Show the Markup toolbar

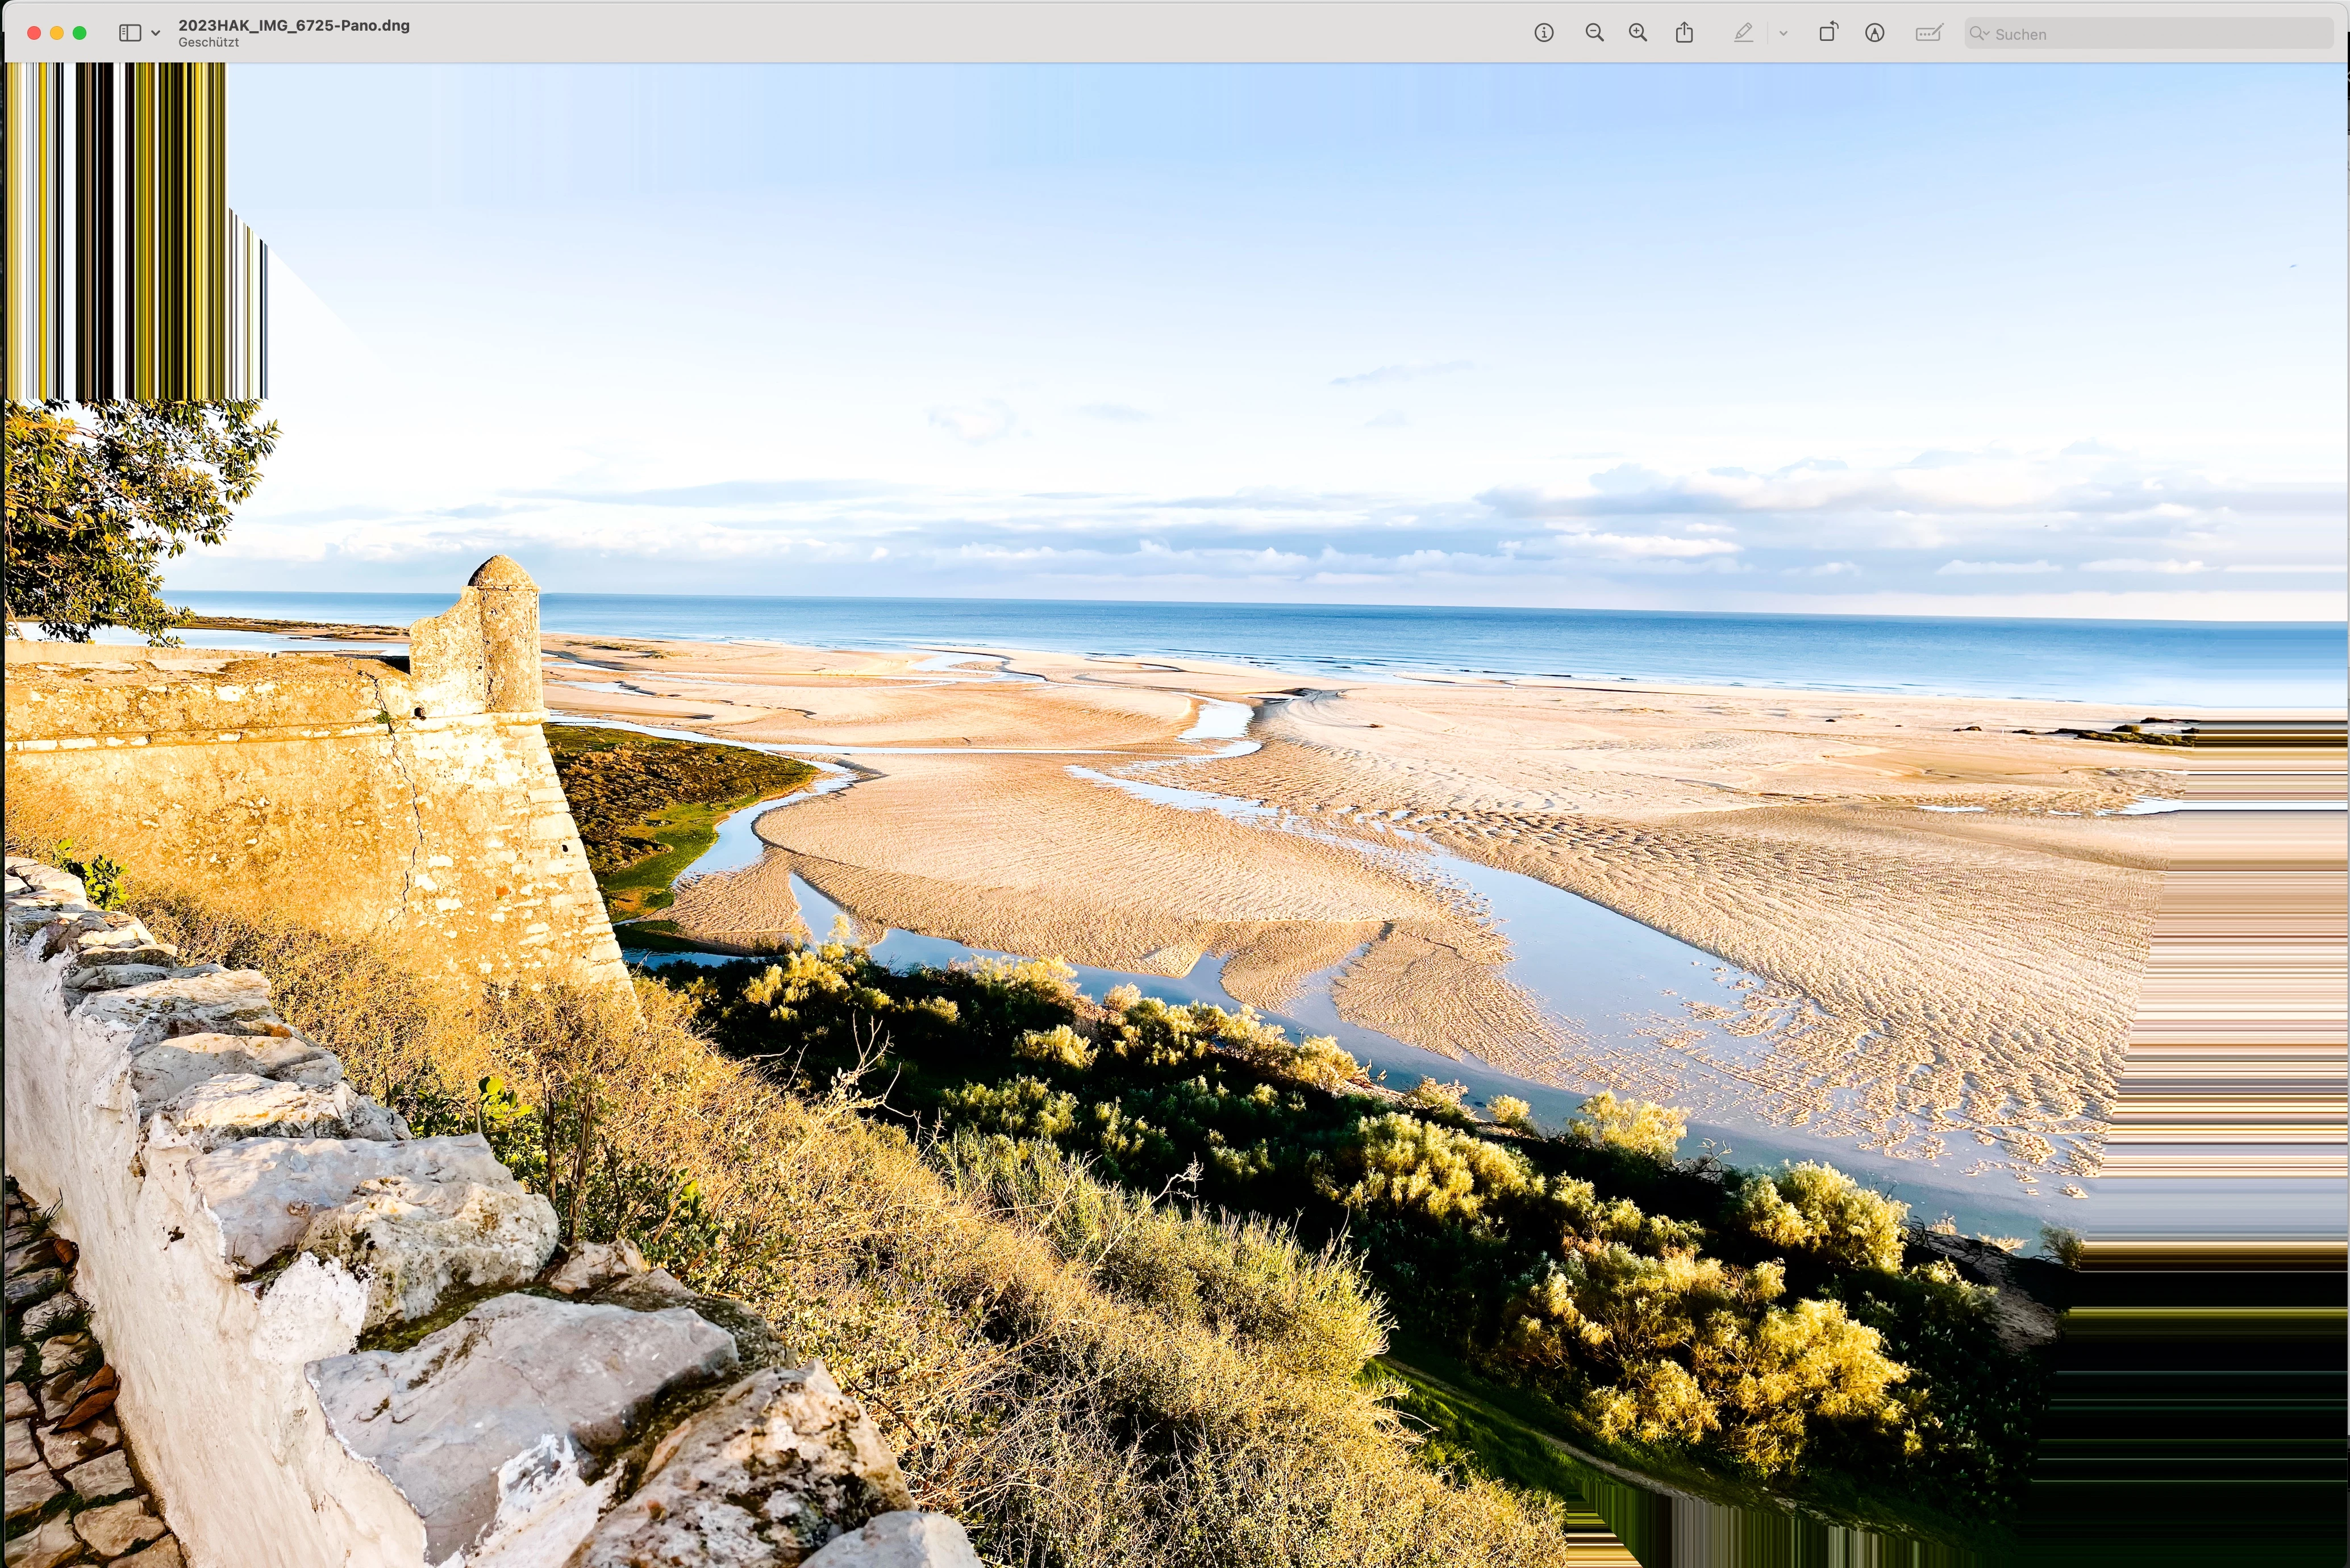(x=1875, y=33)
